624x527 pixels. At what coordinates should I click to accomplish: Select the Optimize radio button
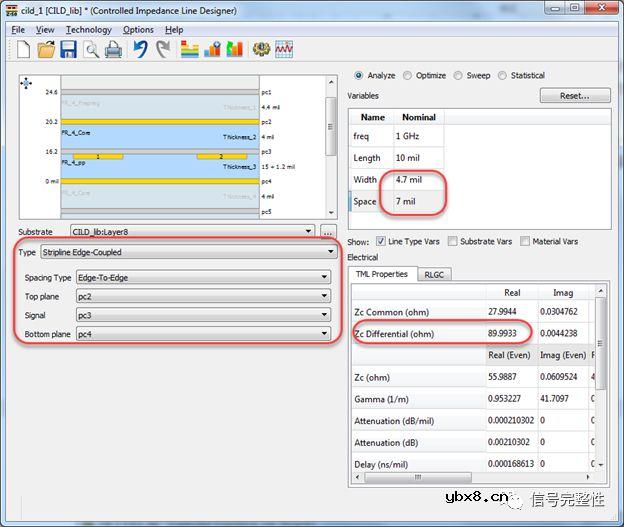pyautogui.click(x=408, y=76)
